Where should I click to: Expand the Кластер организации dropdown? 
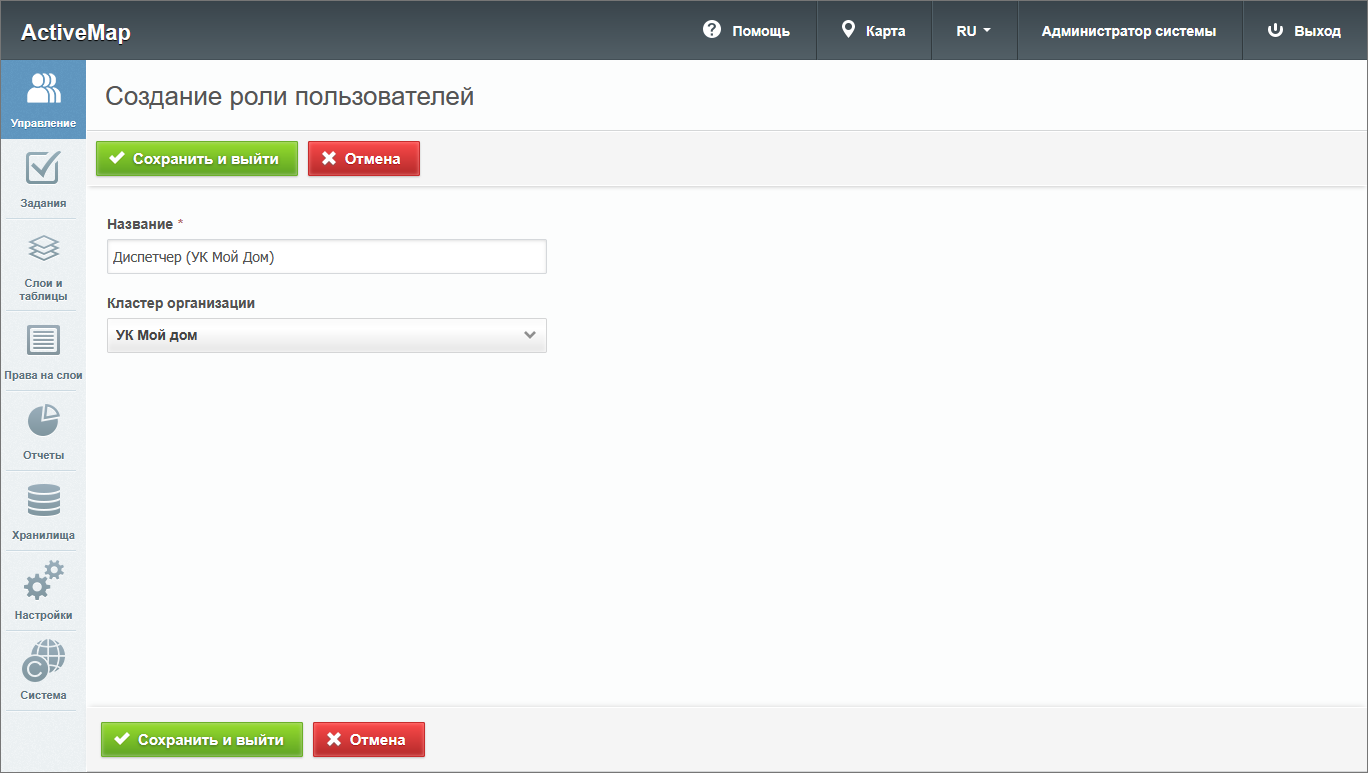coord(326,335)
